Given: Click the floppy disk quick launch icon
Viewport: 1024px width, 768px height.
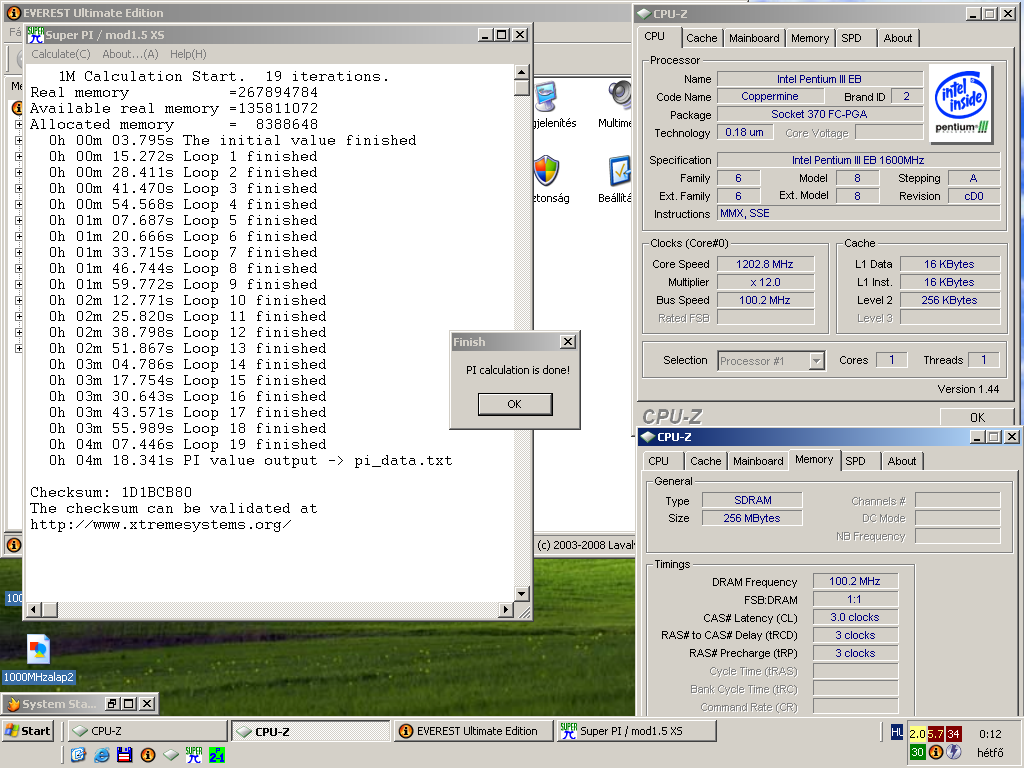Looking at the screenshot, I should point(124,755).
